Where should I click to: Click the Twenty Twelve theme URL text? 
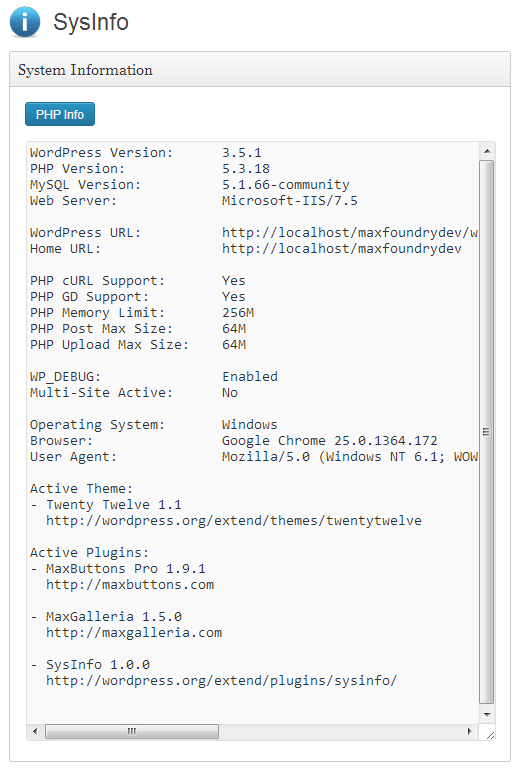(234, 521)
